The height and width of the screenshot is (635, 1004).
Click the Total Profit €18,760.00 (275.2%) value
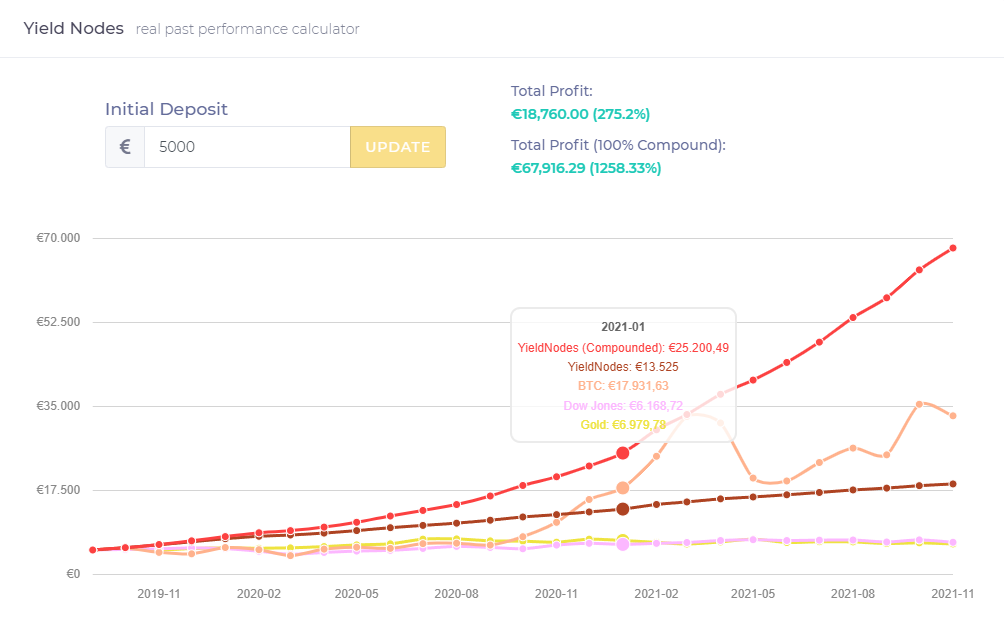[x=580, y=114]
